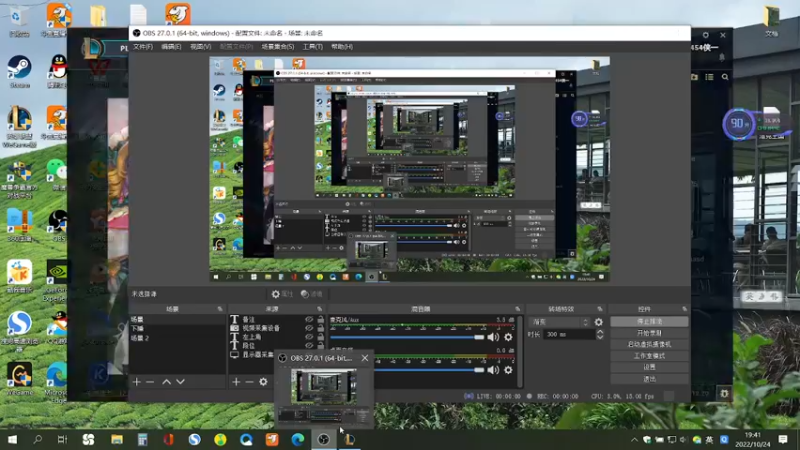Open the Microsoft Edge desktop shortcut
Image resolution: width=800 pixels, height=450 pixels.
[x=56, y=381]
